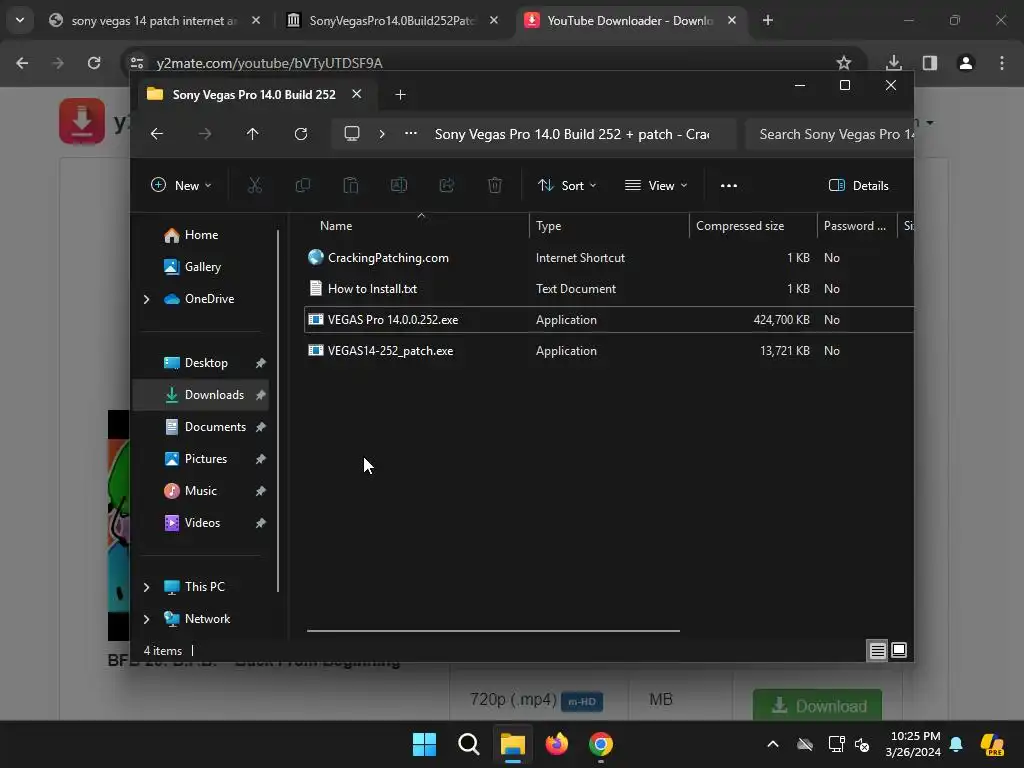Click breadcrumb chevron after PC icon
Viewport: 1024px width, 768px height.
click(382, 134)
